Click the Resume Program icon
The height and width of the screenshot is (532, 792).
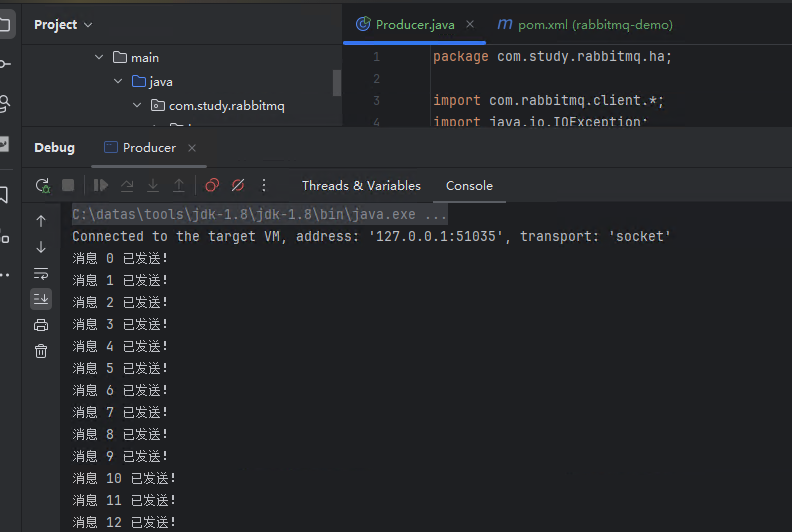coord(101,185)
